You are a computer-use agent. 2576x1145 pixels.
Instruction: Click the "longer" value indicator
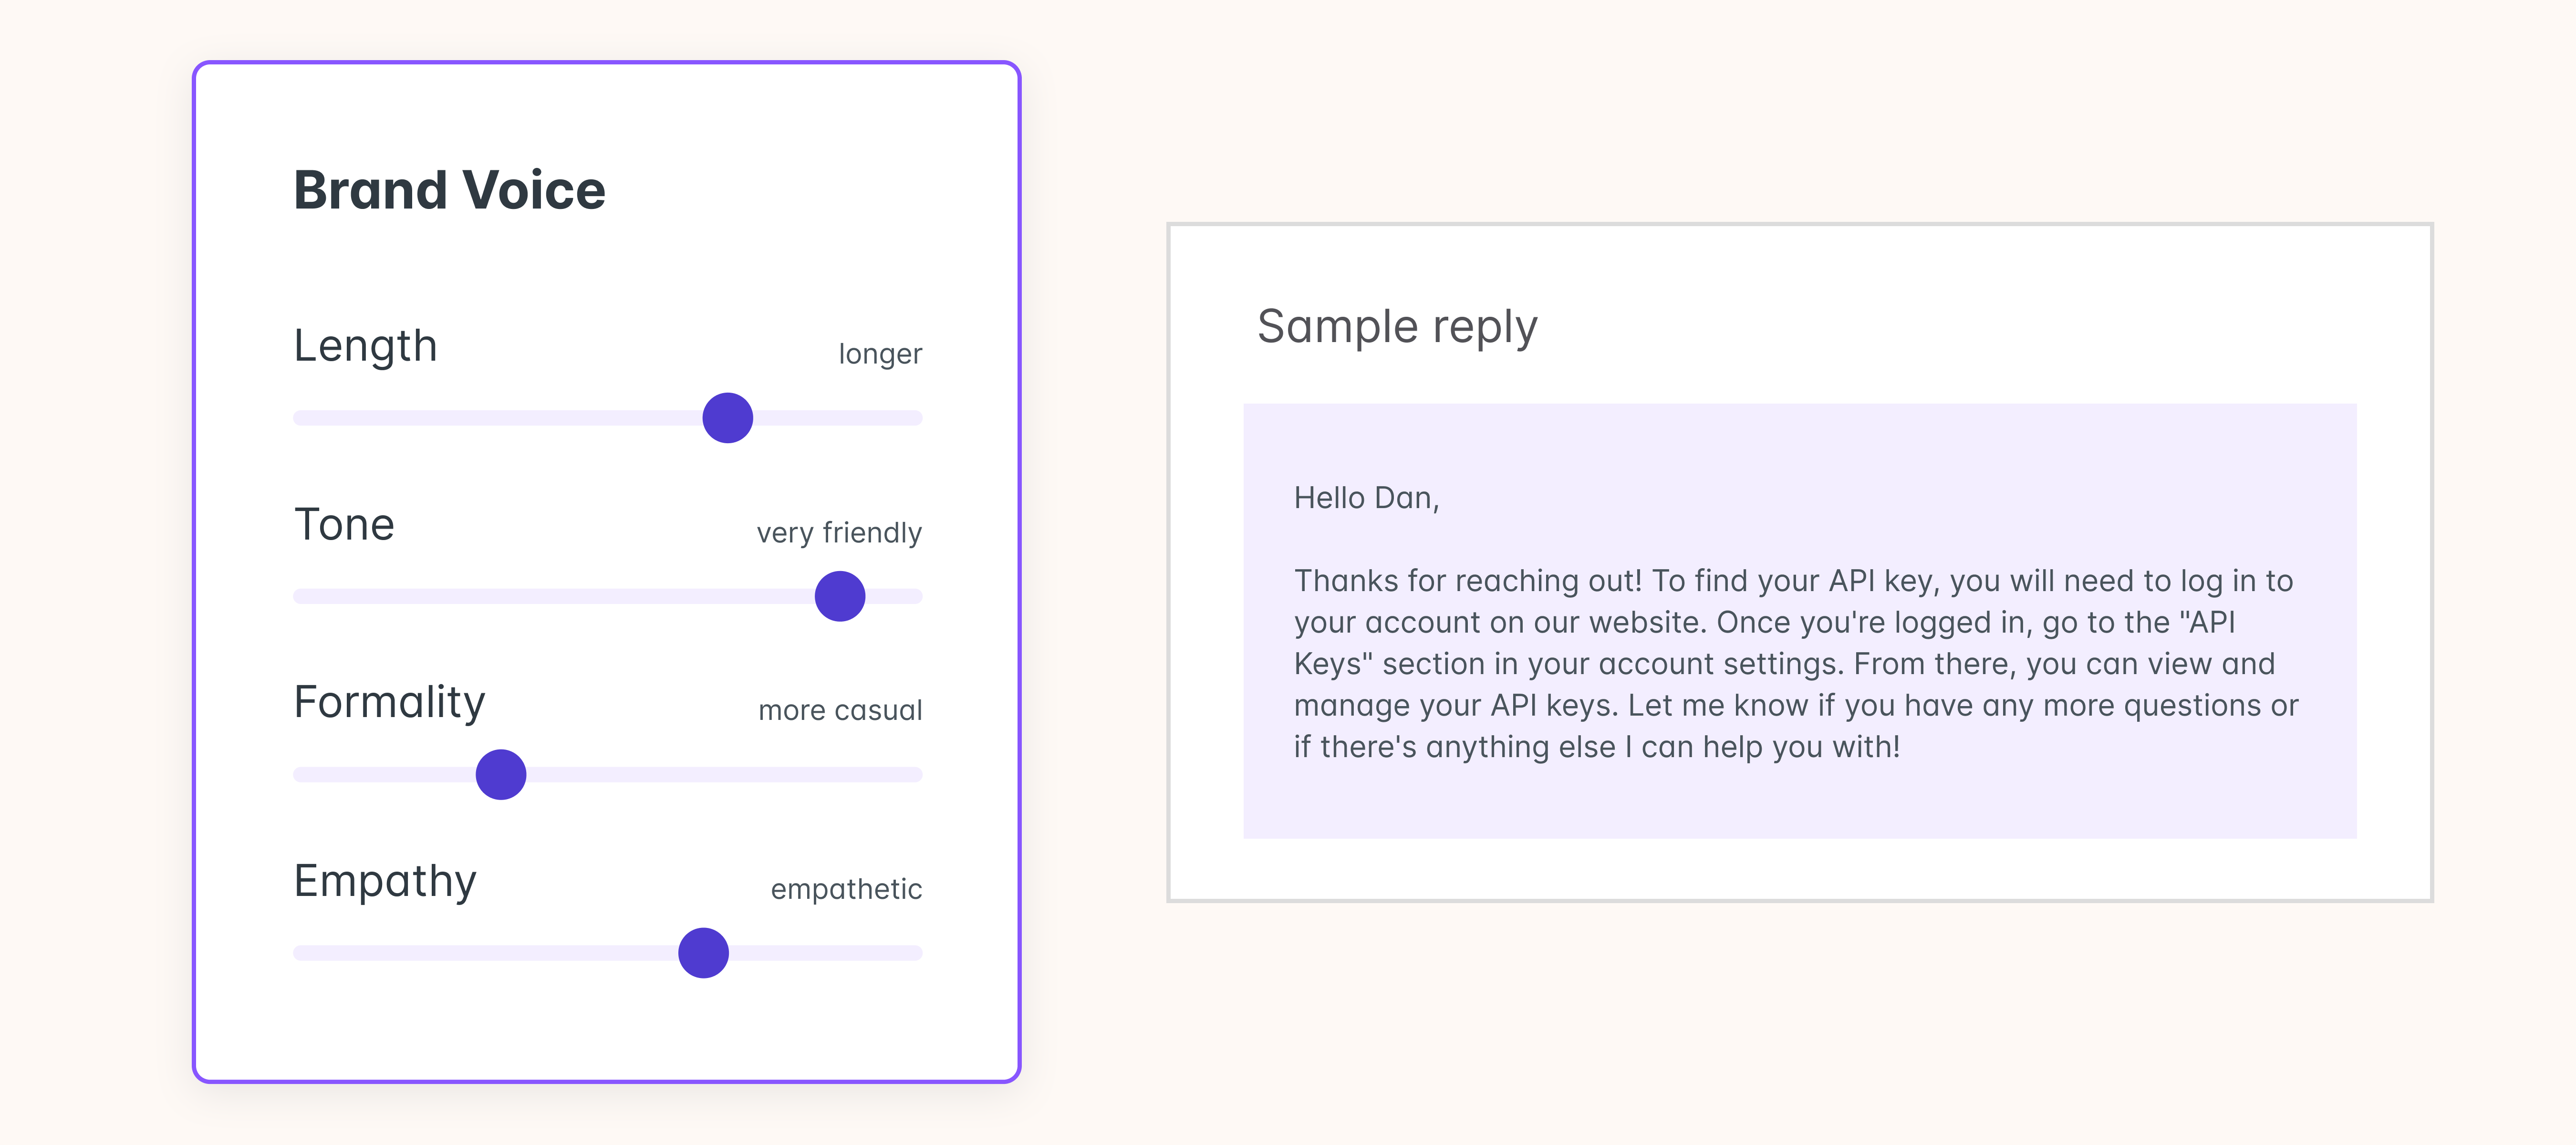tap(880, 354)
